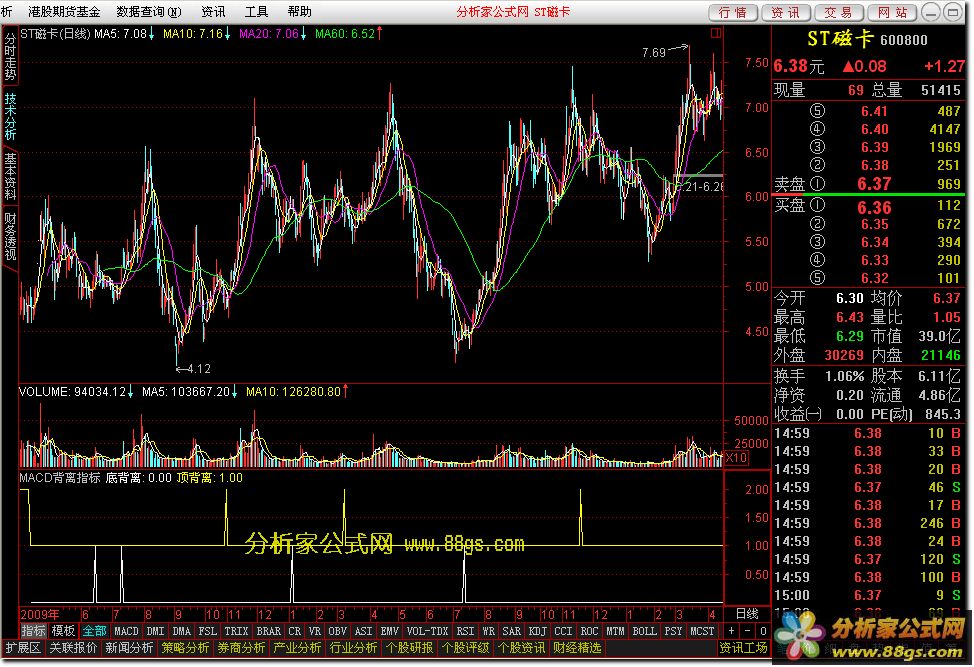The image size is (974, 667).
Task: Switch to the 分时走势 side tab
Action: coord(10,57)
